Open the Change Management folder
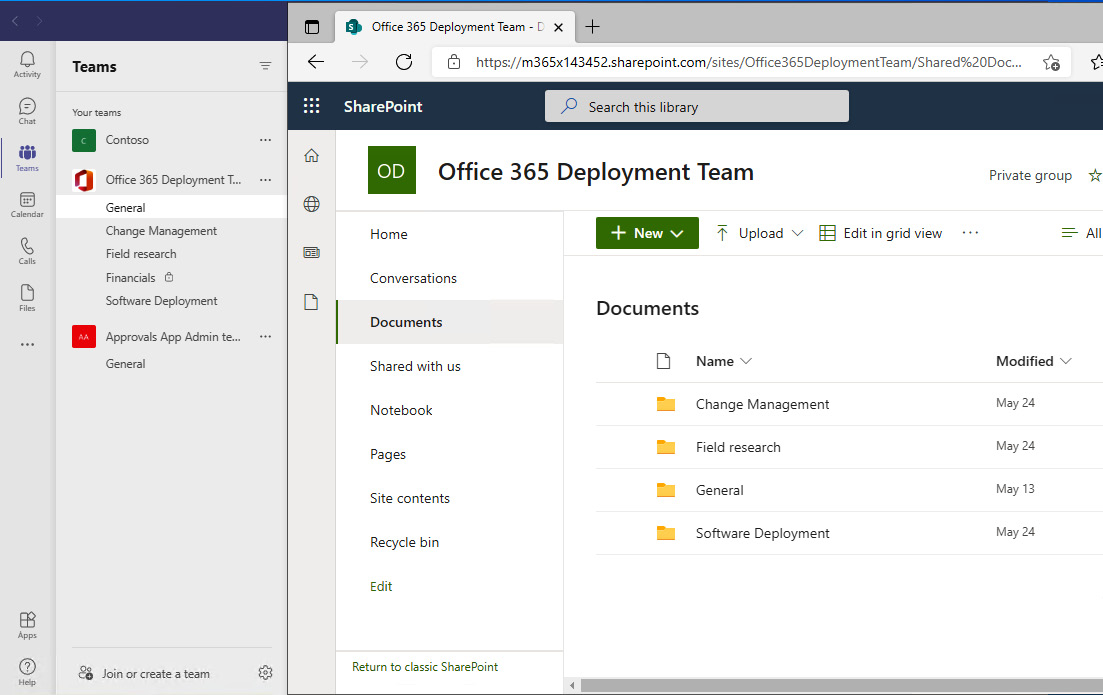Viewport: 1103px width, 695px height. point(762,404)
